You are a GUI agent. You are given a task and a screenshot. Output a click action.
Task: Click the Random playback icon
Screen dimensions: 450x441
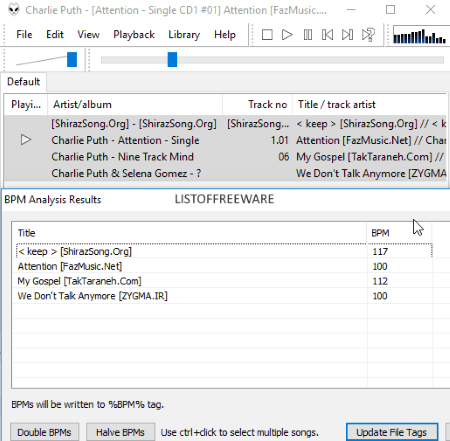tap(368, 35)
